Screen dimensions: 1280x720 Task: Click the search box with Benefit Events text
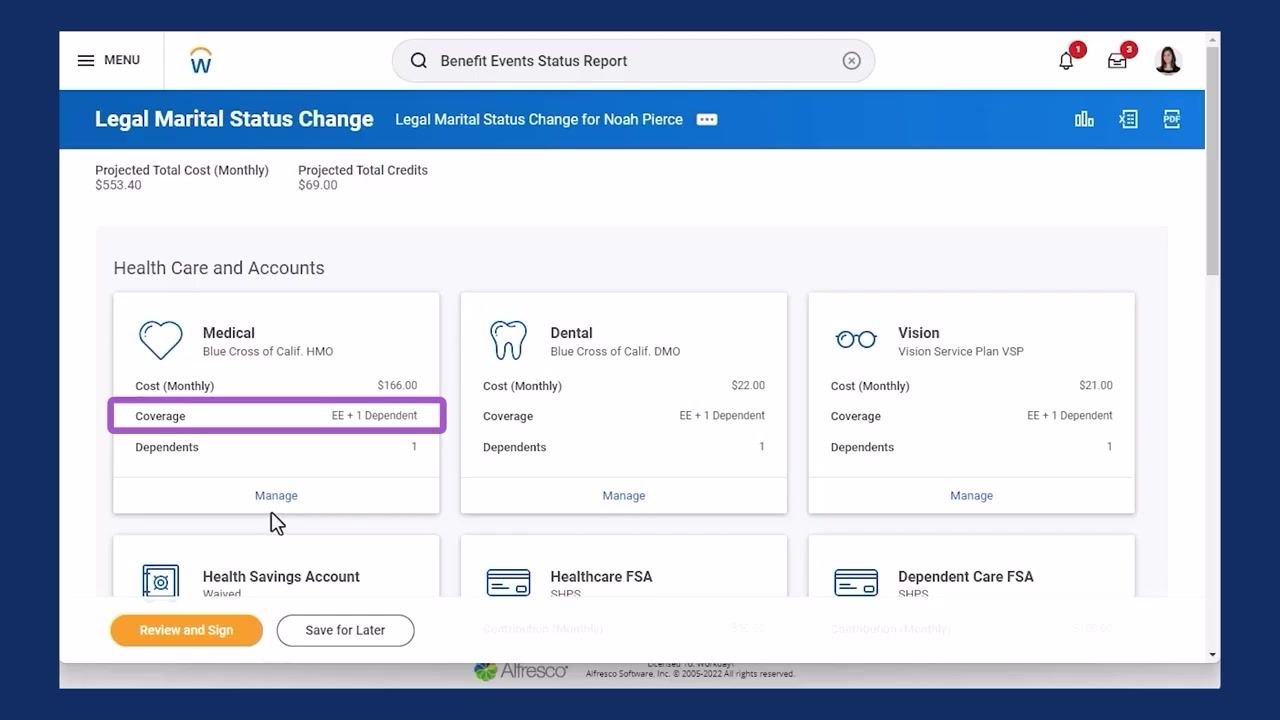click(633, 61)
